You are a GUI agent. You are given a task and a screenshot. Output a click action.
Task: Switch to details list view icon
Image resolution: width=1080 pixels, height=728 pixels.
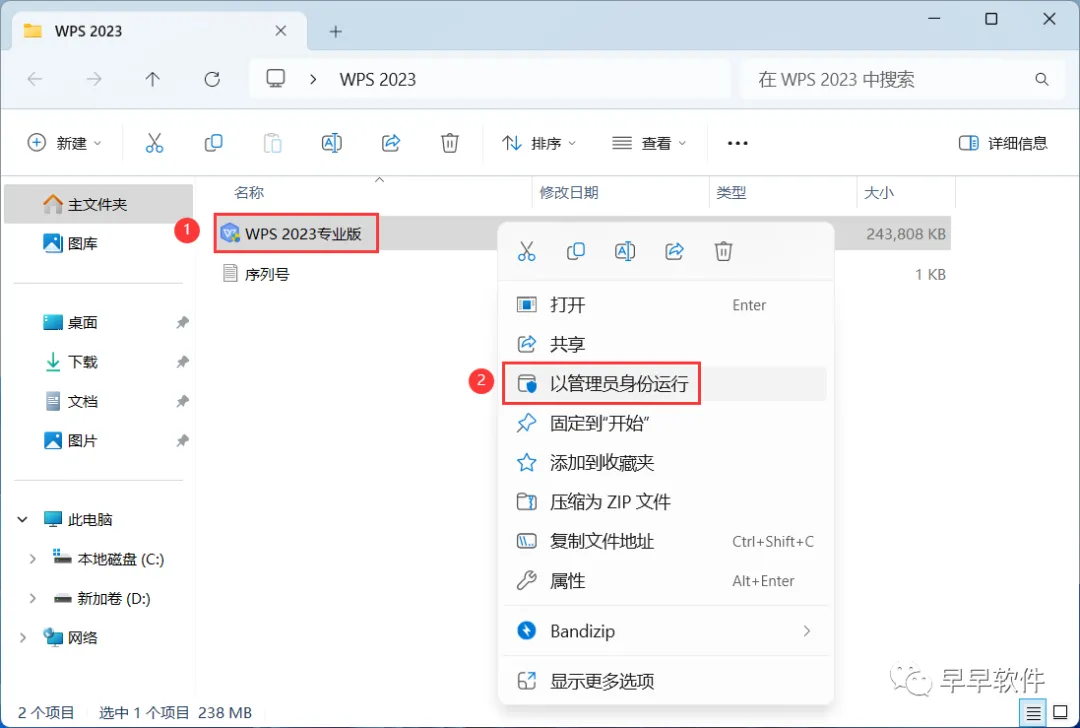point(1033,713)
